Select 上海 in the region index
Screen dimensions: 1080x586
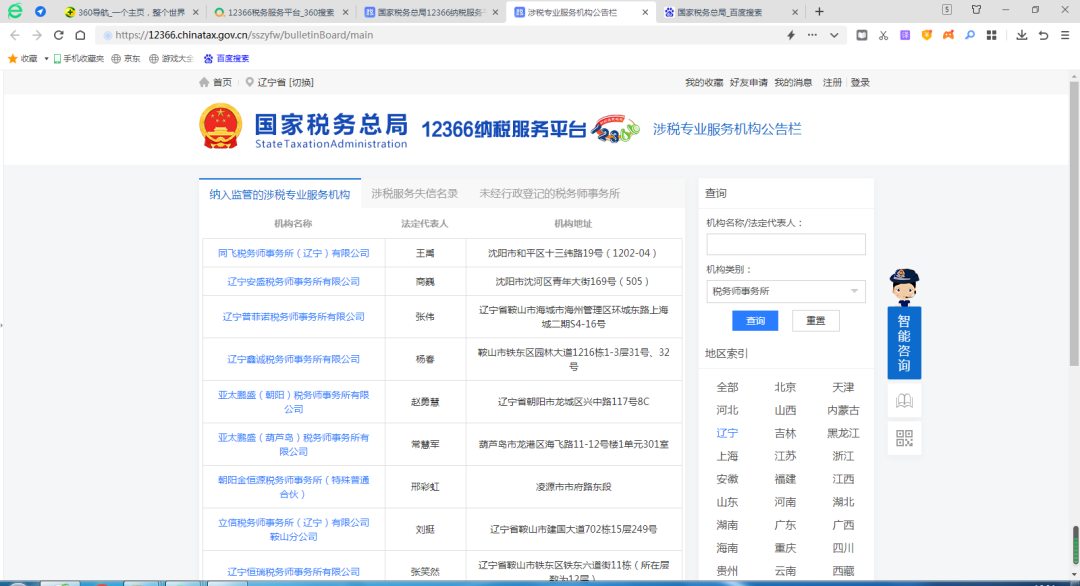point(727,457)
